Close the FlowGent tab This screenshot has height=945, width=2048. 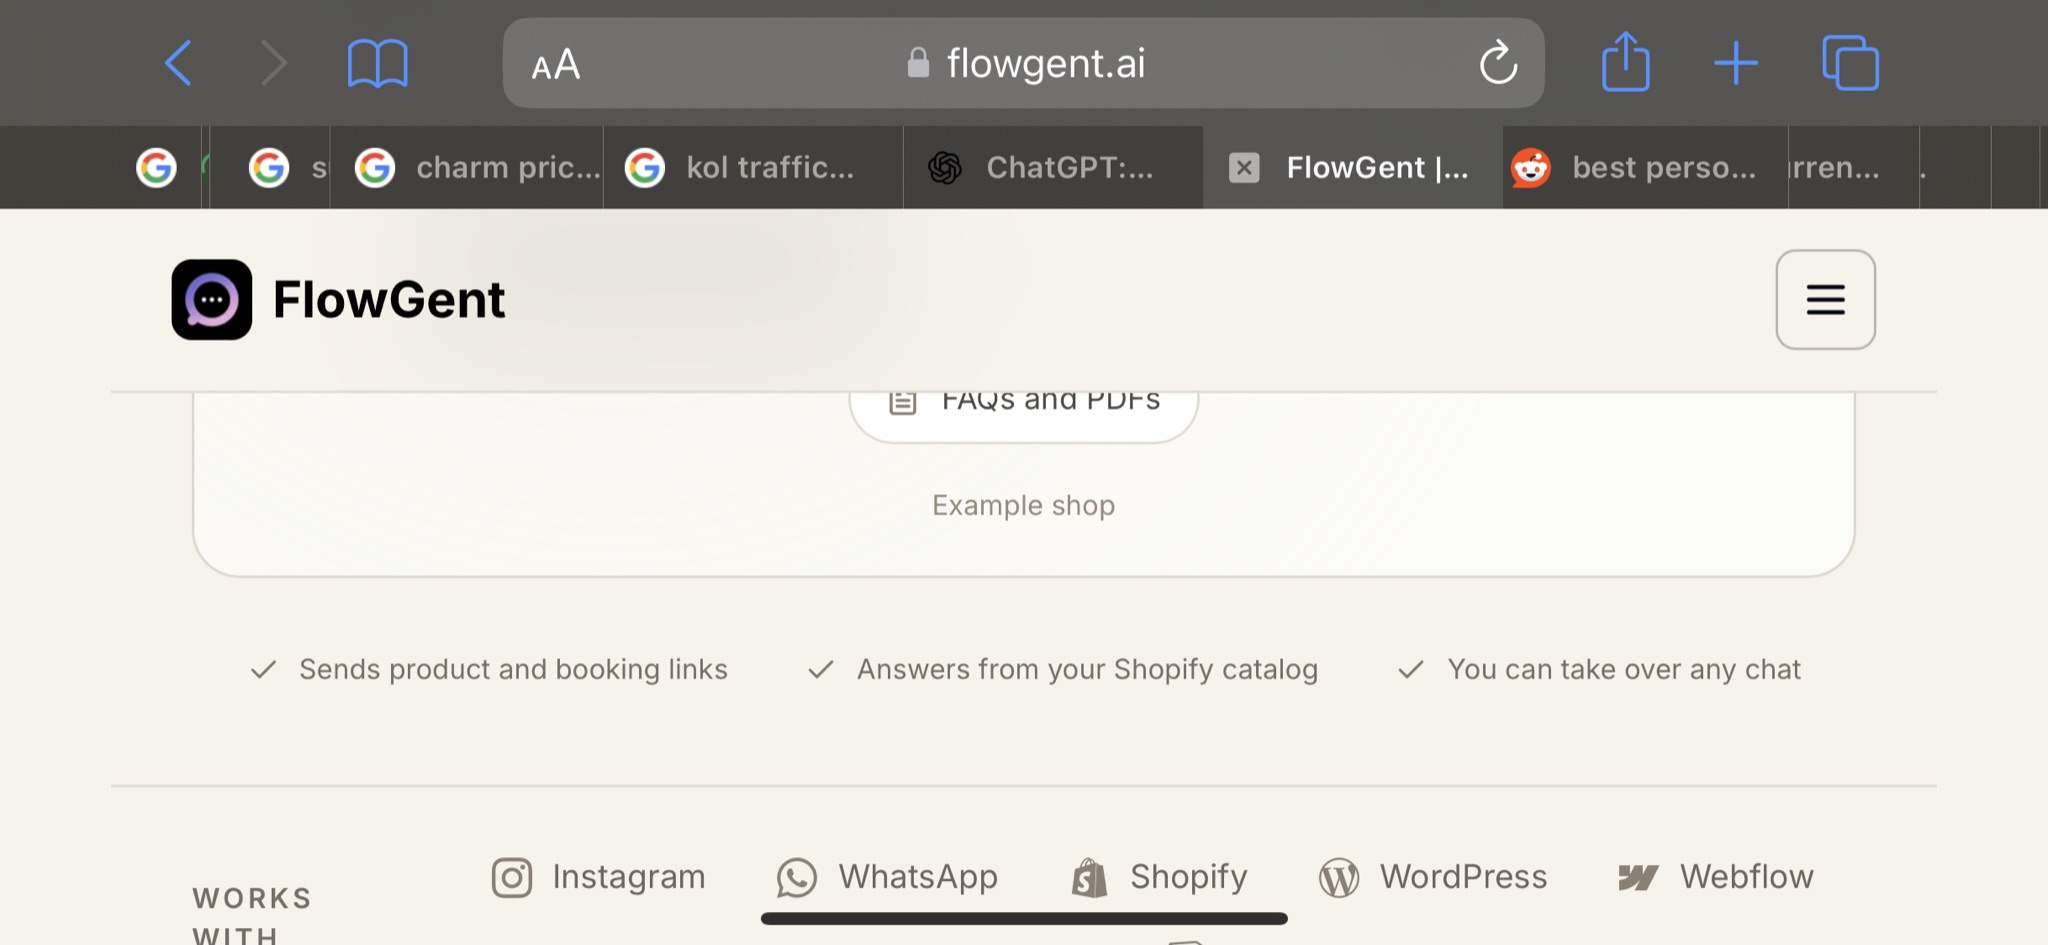pyautogui.click(x=1244, y=167)
